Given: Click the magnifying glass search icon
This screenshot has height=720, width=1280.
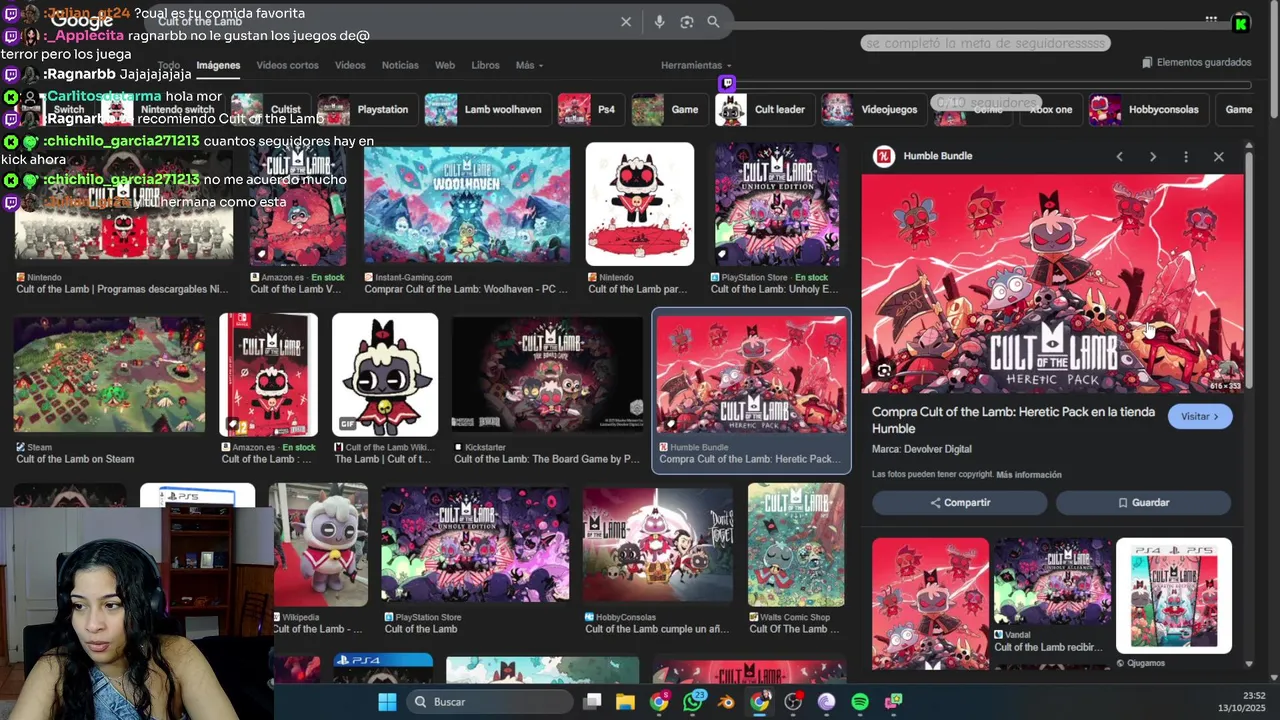Looking at the screenshot, I should click(713, 22).
